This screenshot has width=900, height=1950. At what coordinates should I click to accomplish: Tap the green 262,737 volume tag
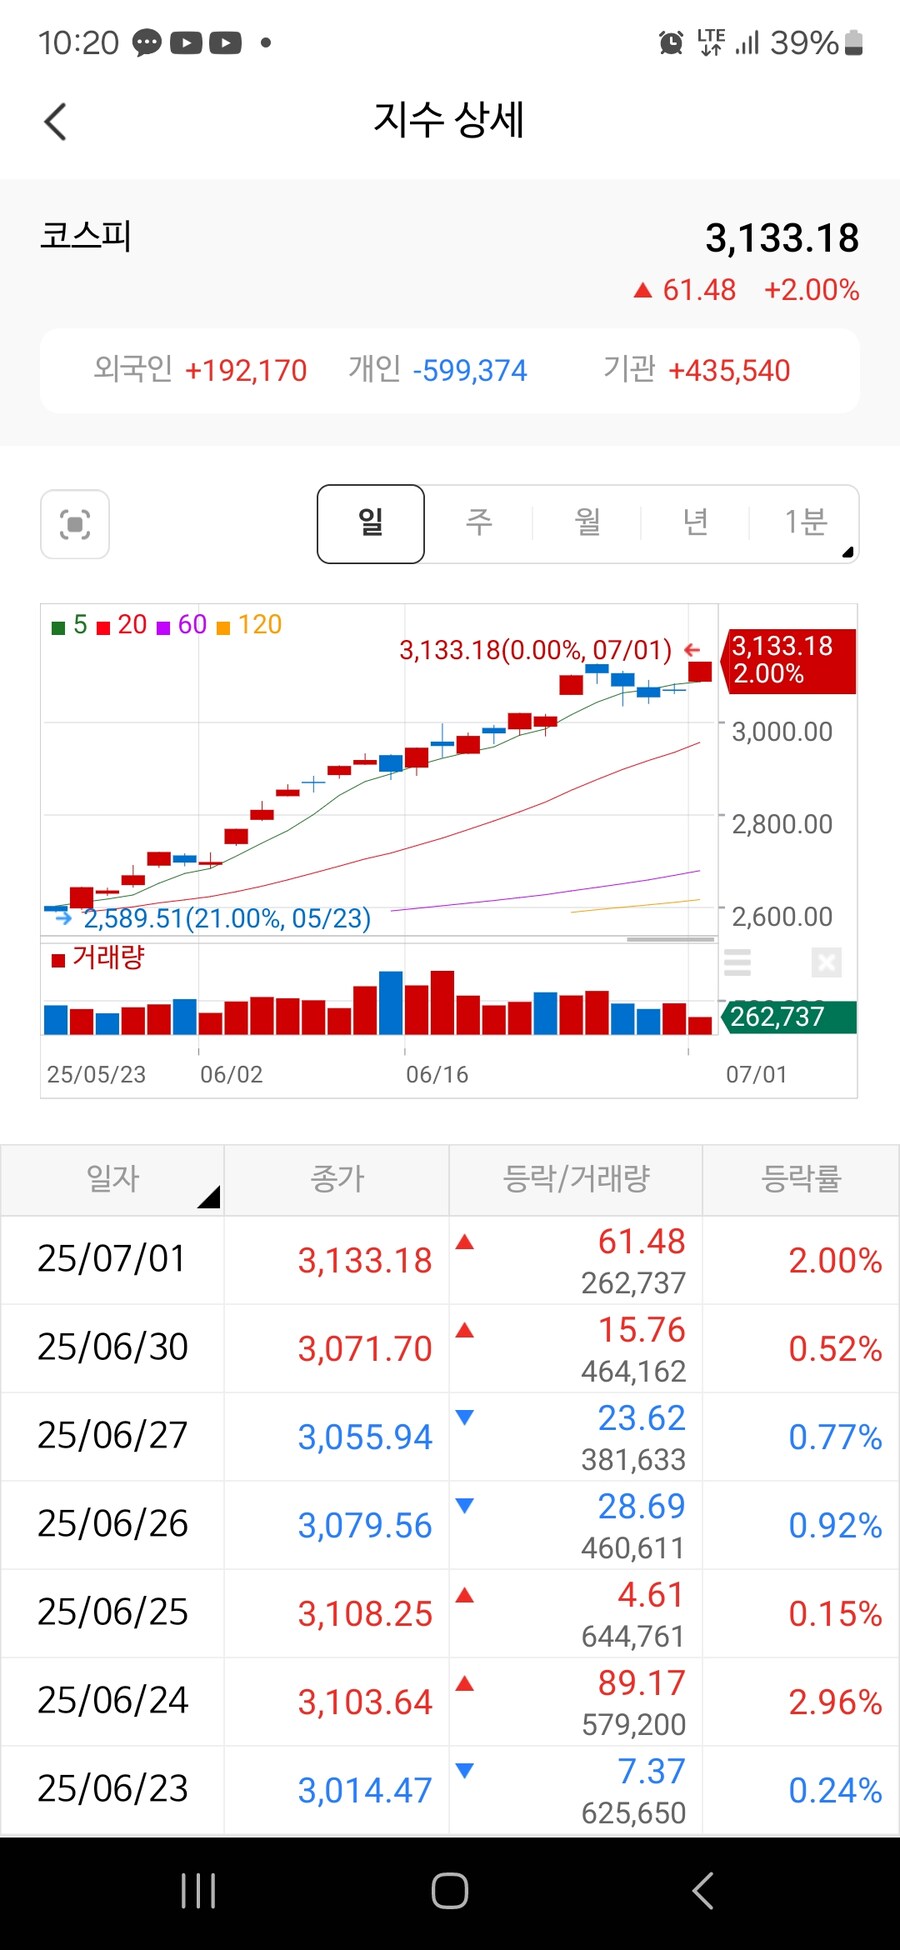788,1017
